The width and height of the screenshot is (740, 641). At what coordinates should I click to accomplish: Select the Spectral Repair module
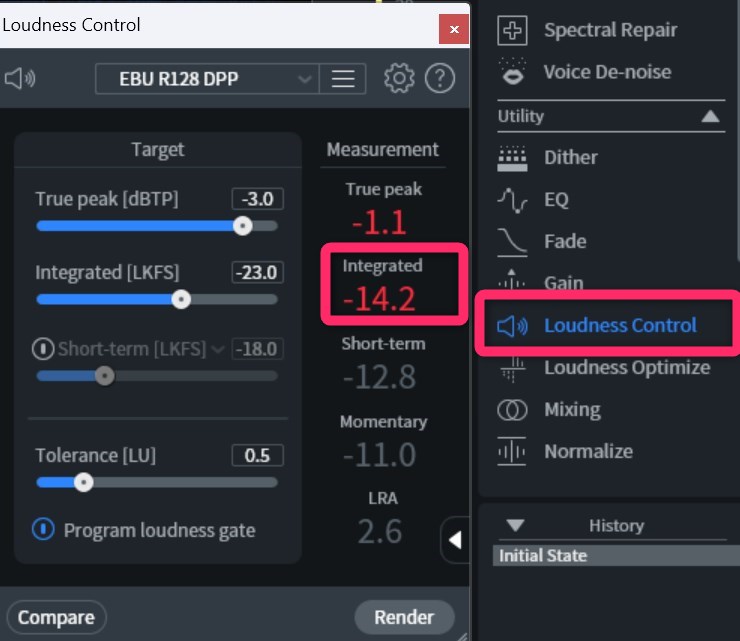(x=609, y=30)
